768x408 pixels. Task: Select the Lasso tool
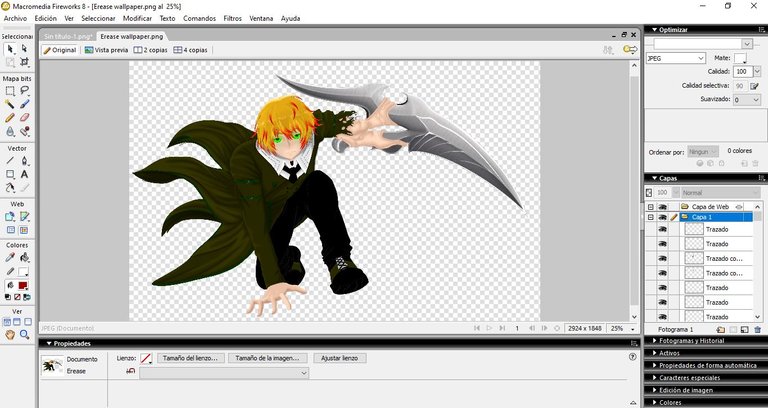point(24,91)
